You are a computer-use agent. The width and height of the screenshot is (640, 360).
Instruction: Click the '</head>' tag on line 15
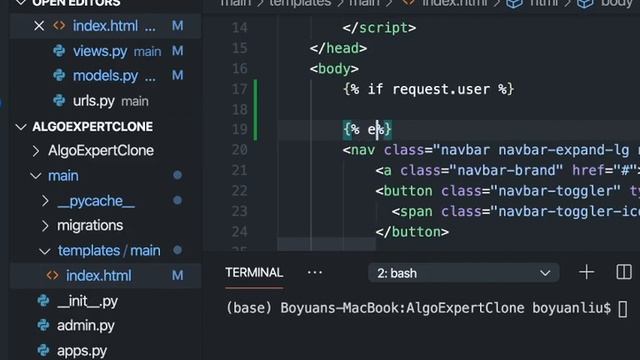coord(338,48)
